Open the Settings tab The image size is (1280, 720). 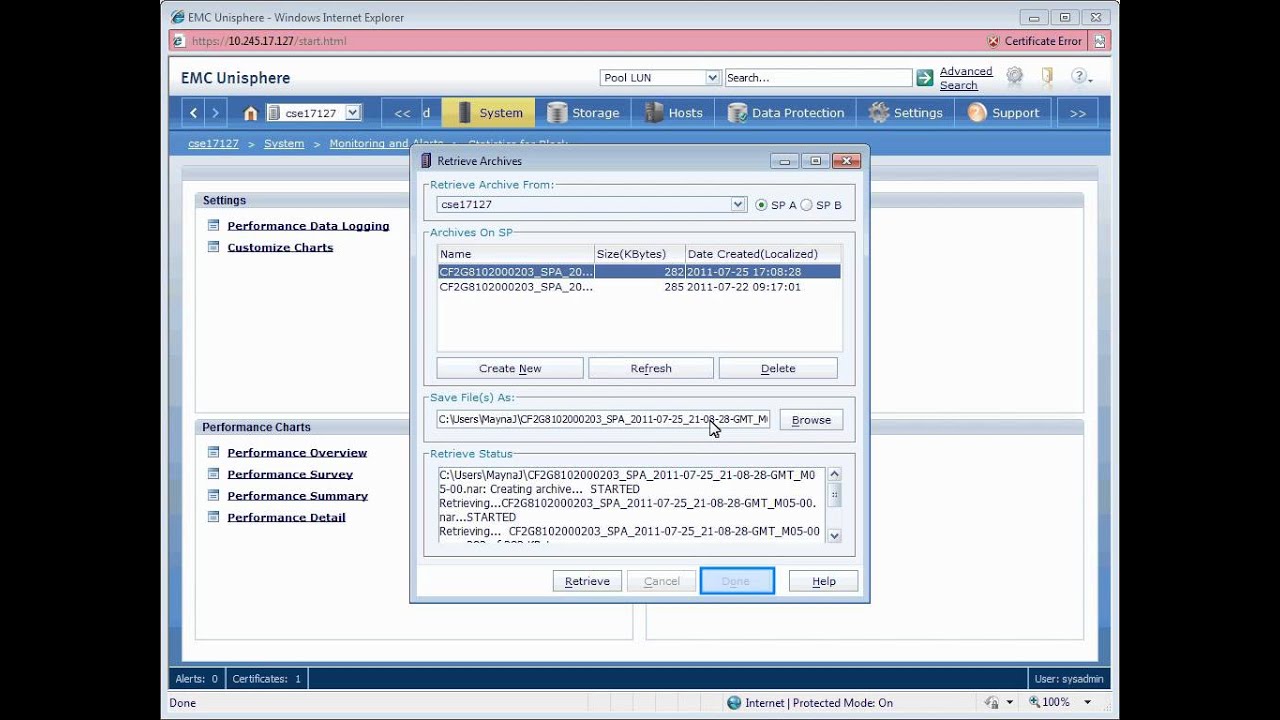click(x=906, y=113)
